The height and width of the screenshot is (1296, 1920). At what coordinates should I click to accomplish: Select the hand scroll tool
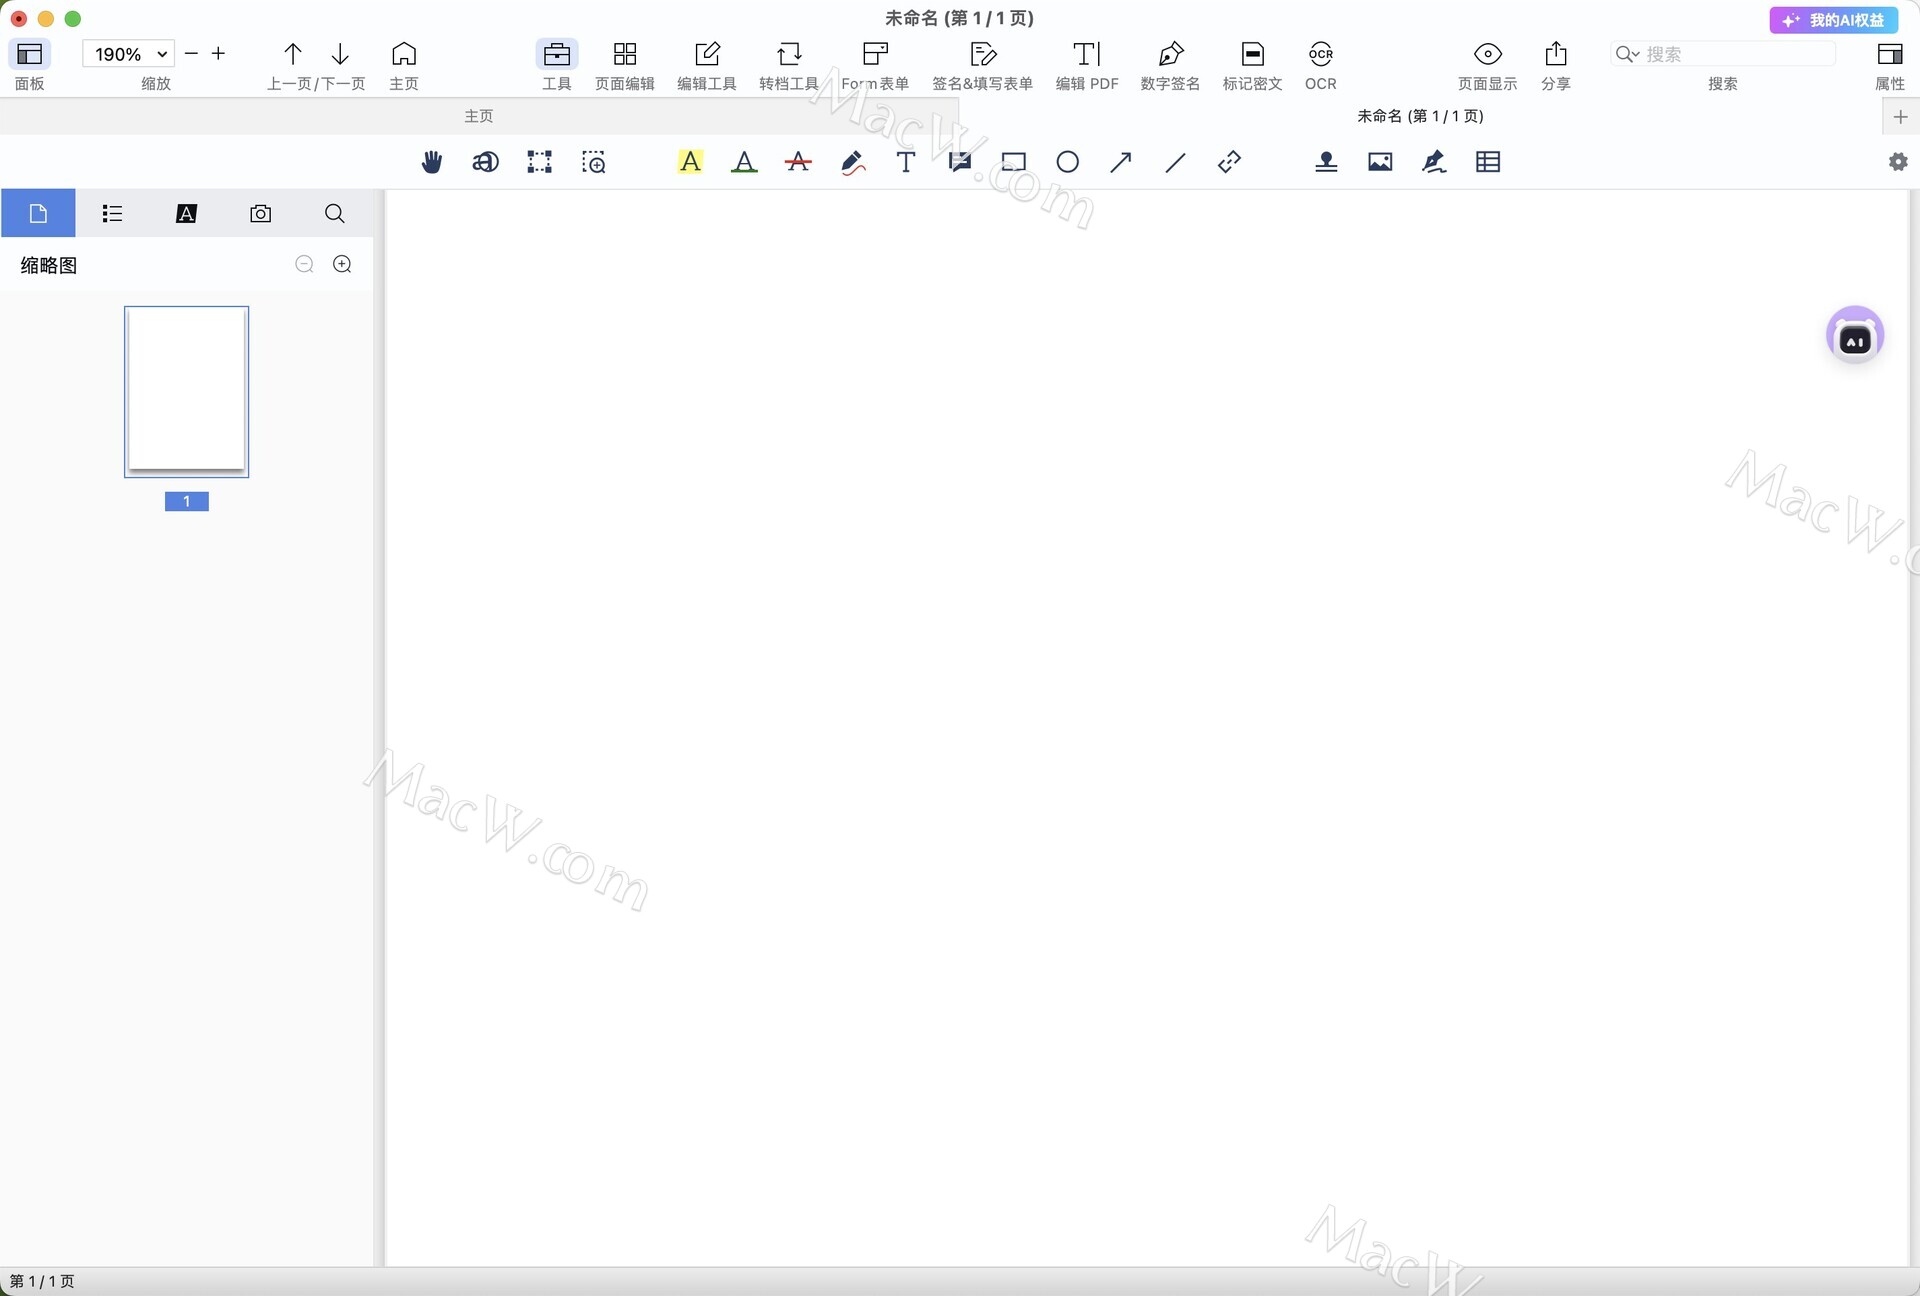coord(432,162)
